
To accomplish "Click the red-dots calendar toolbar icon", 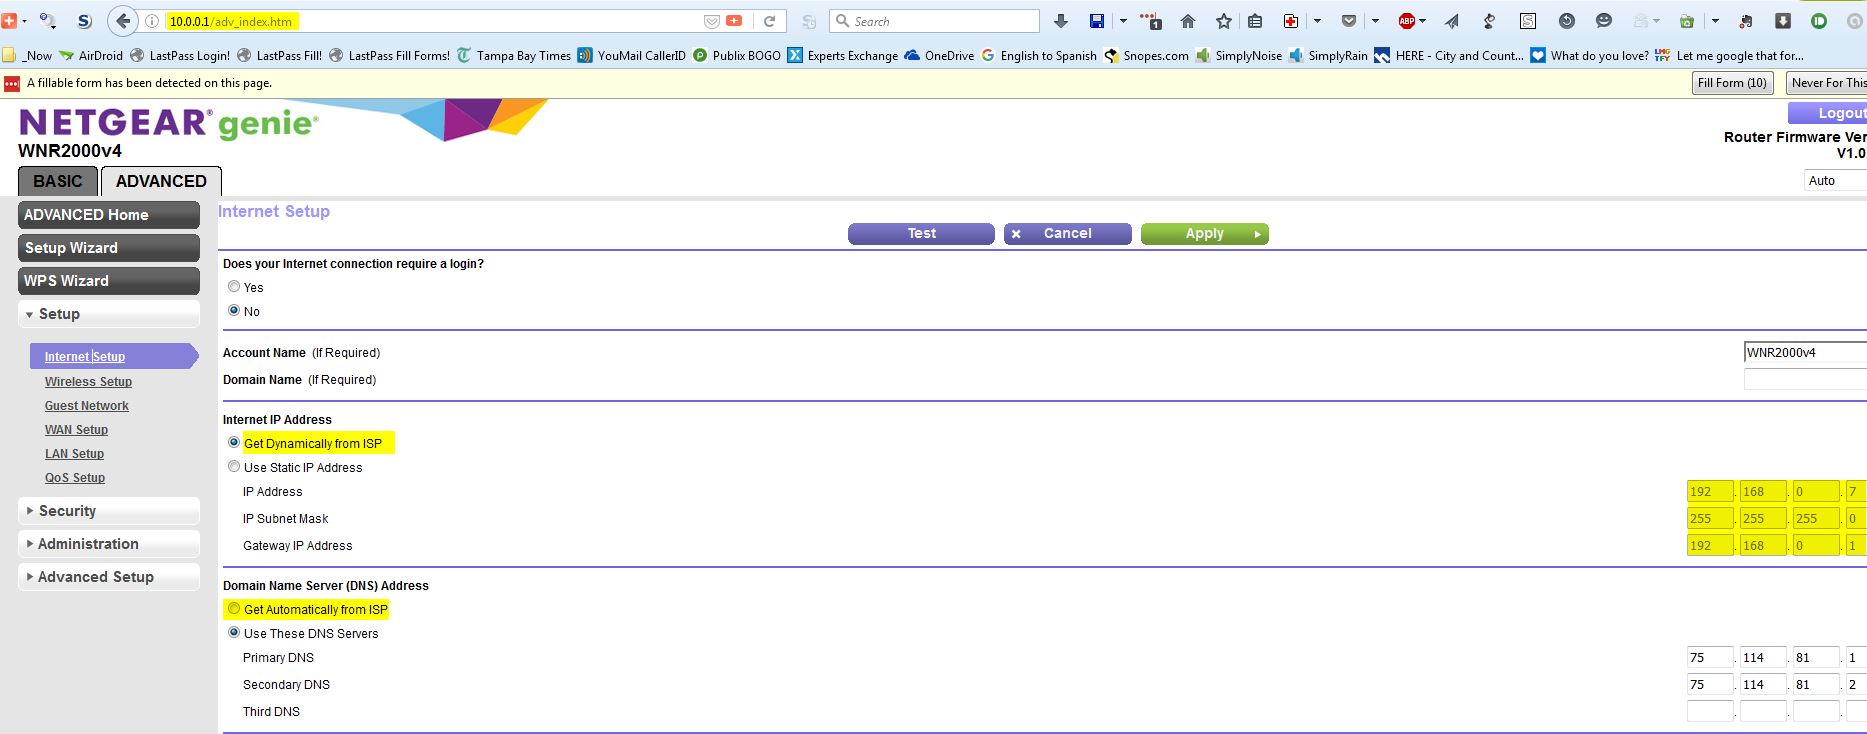I will 1151,21.
